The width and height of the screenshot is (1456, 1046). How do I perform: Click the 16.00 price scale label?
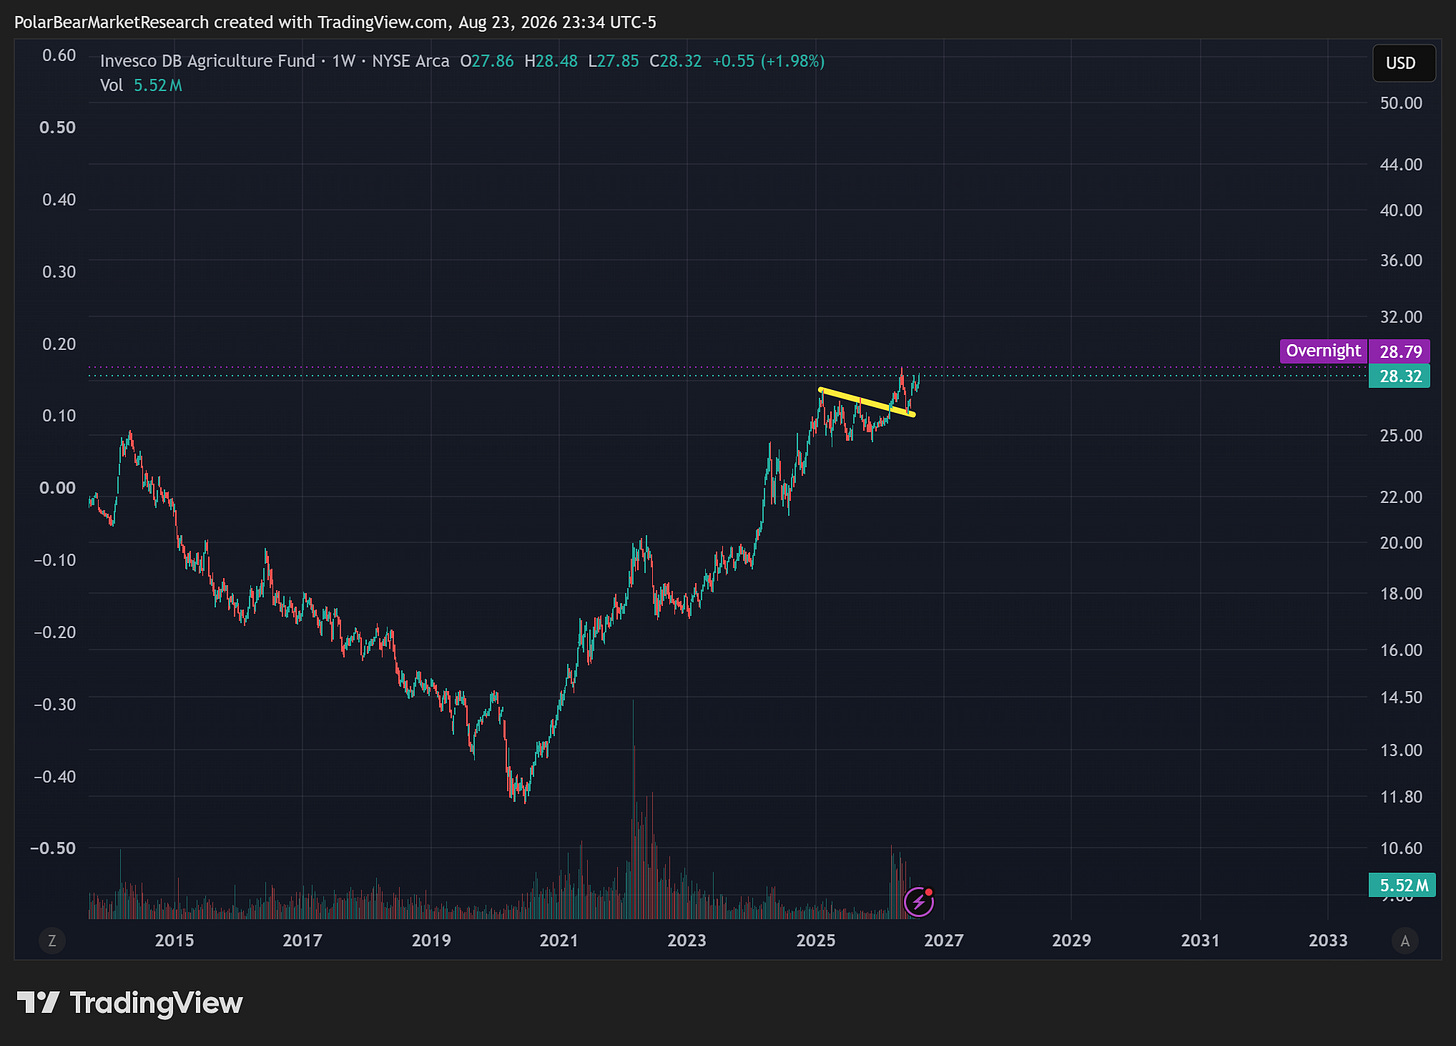pos(1401,650)
